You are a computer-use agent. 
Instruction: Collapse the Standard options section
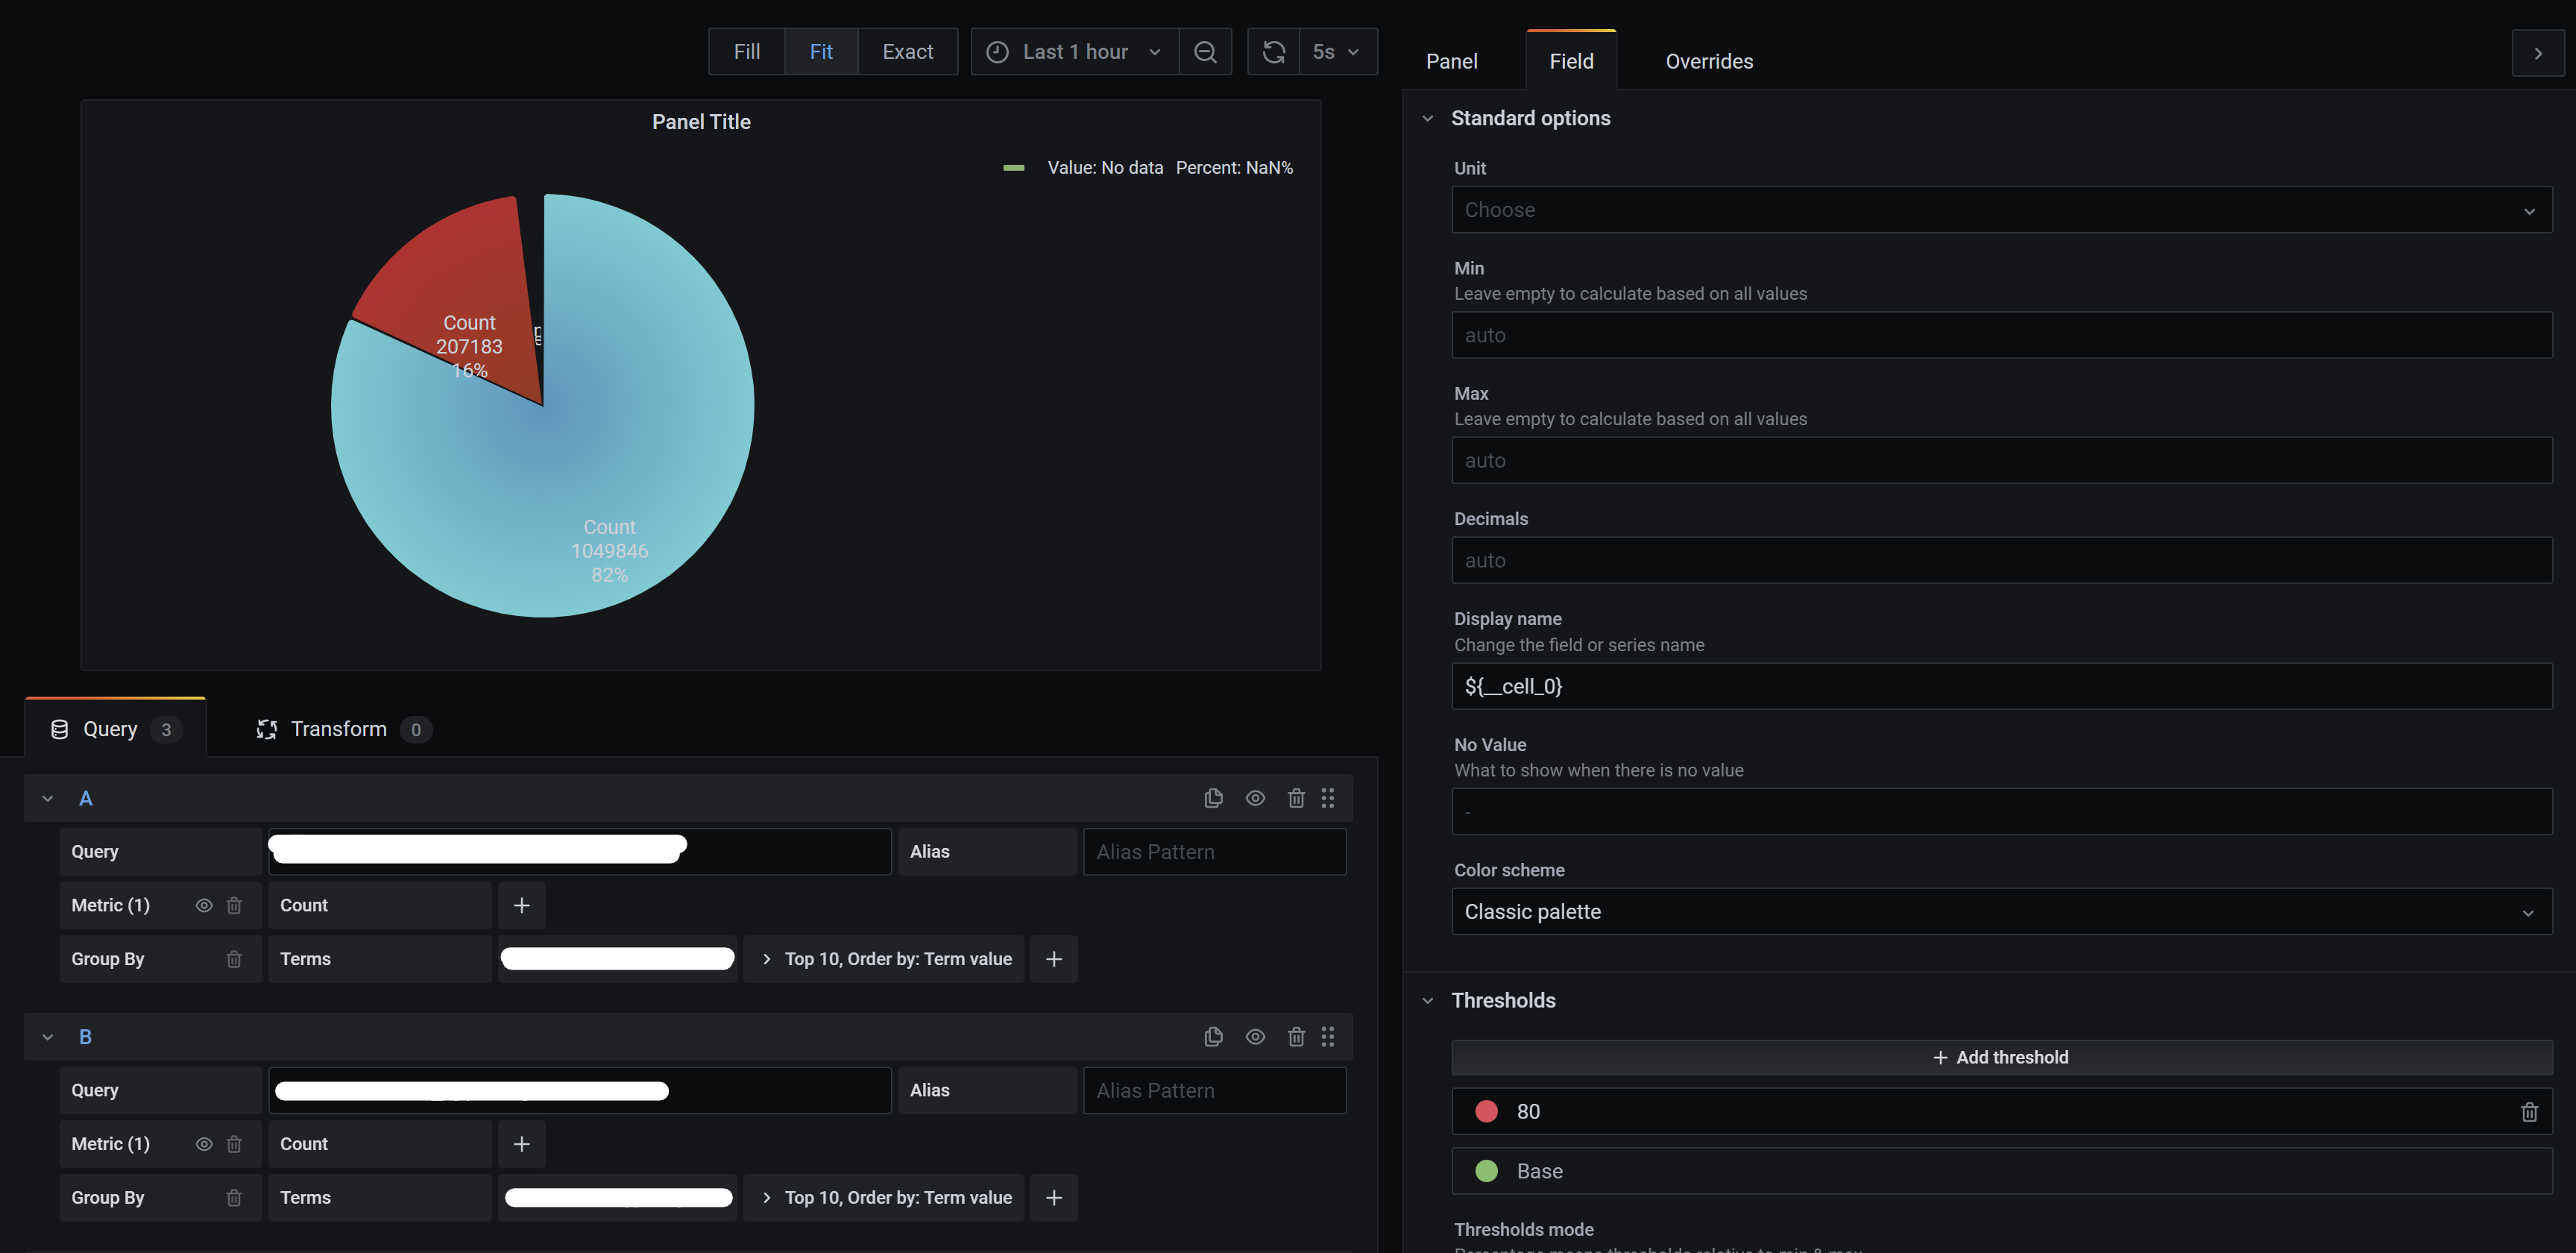pyautogui.click(x=1429, y=118)
